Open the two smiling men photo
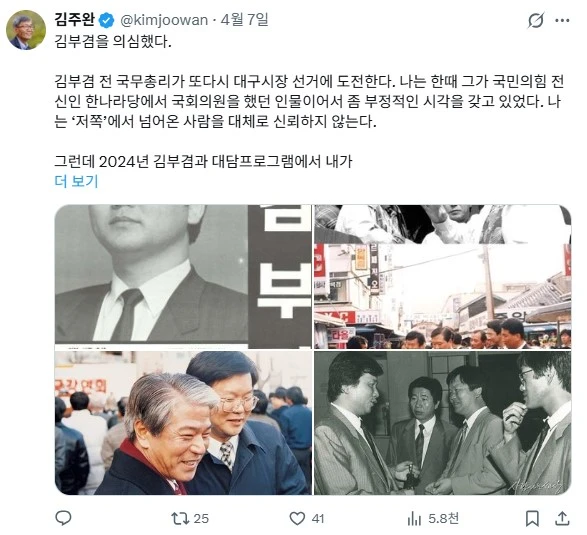The height and width of the screenshot is (535, 587). (x=183, y=423)
